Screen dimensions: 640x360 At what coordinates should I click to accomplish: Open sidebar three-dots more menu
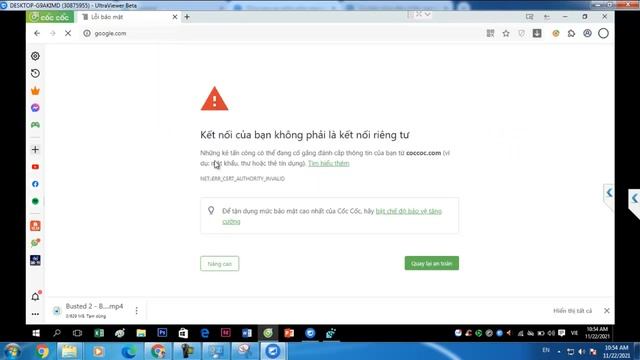pos(35,314)
